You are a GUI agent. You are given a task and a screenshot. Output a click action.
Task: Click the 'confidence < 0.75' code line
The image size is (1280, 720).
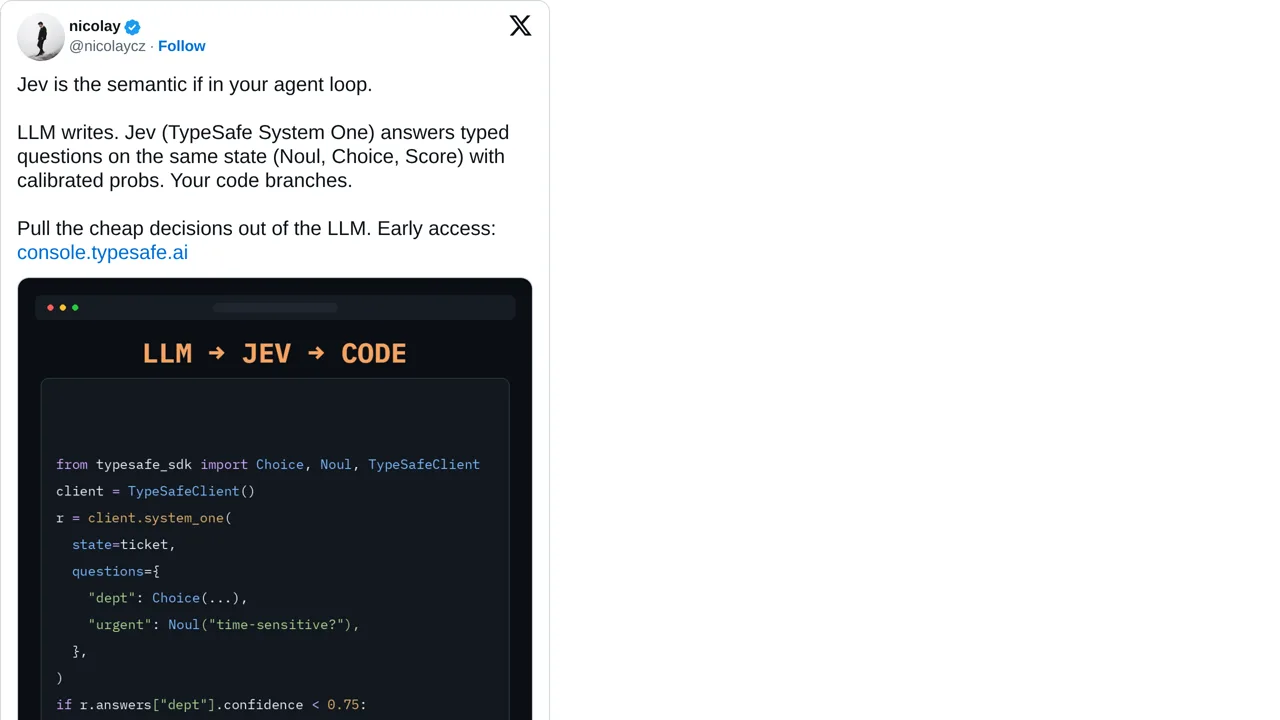tap(211, 705)
